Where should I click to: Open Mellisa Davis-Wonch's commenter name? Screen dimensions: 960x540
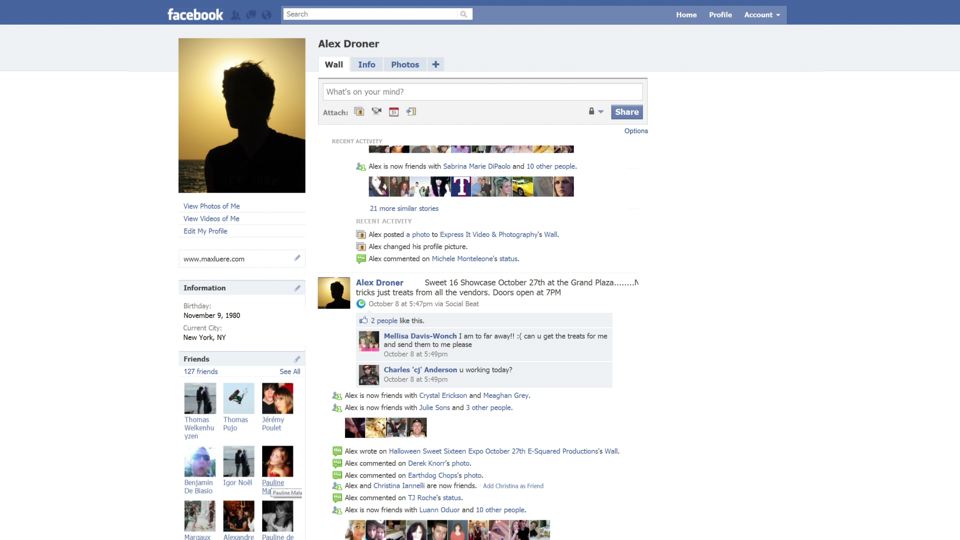pos(420,336)
